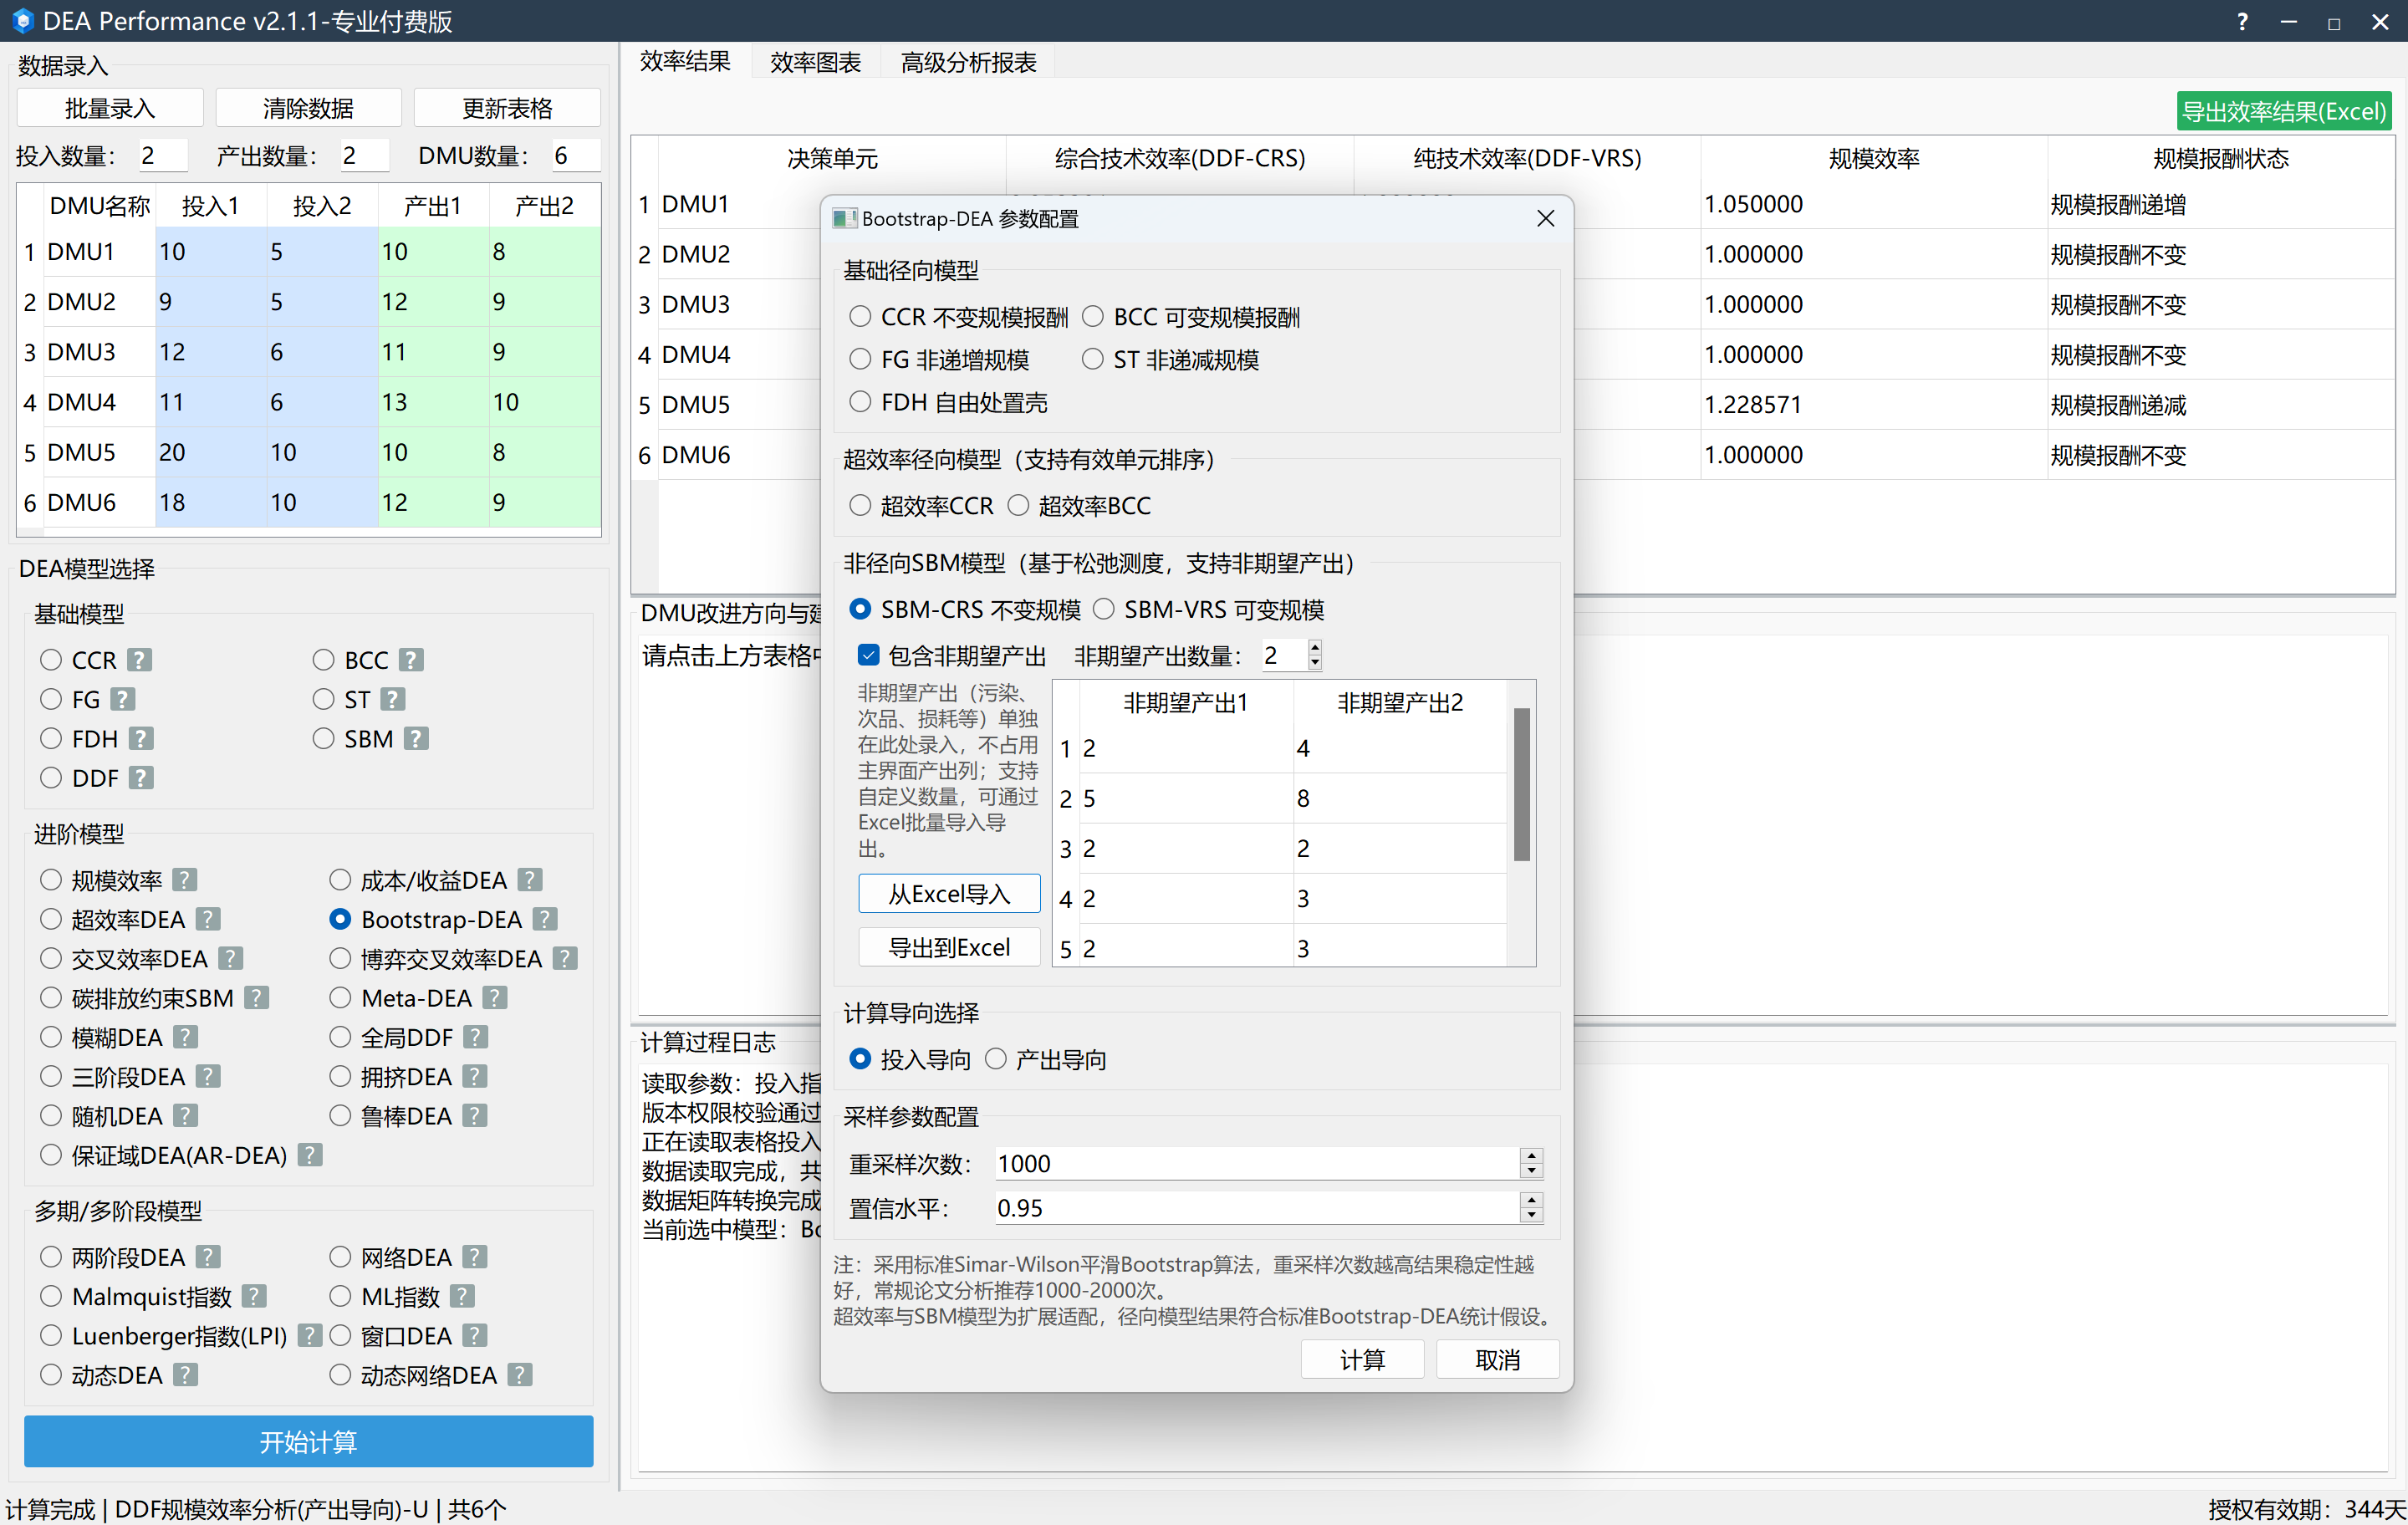The width and height of the screenshot is (2408, 1525).
Task: Click 更新表格 button
Action: (507, 108)
